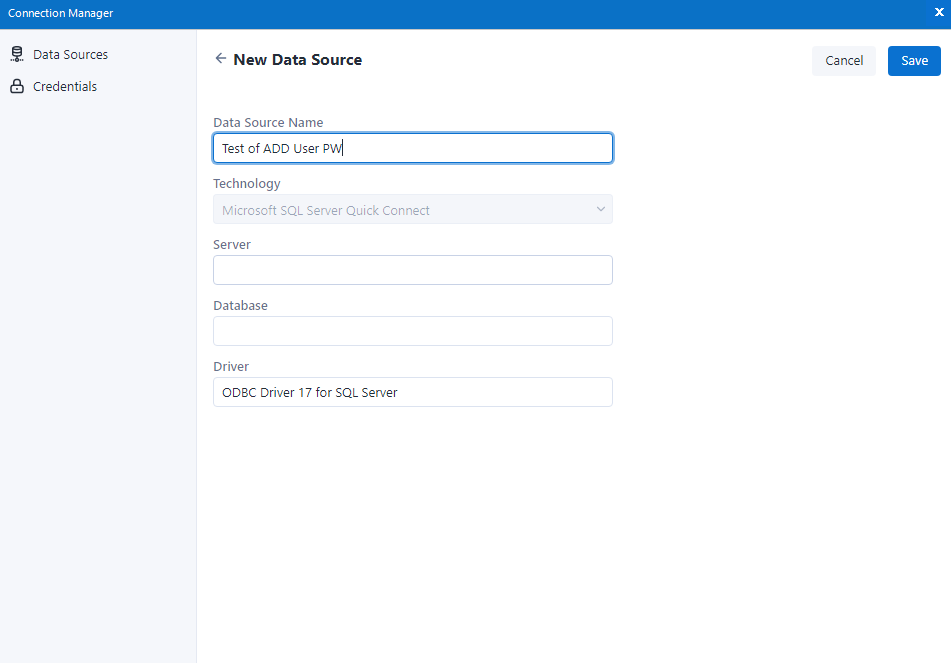Image resolution: width=951 pixels, height=663 pixels.
Task: Click the Technology dropdown chevron arrow
Action: click(600, 209)
